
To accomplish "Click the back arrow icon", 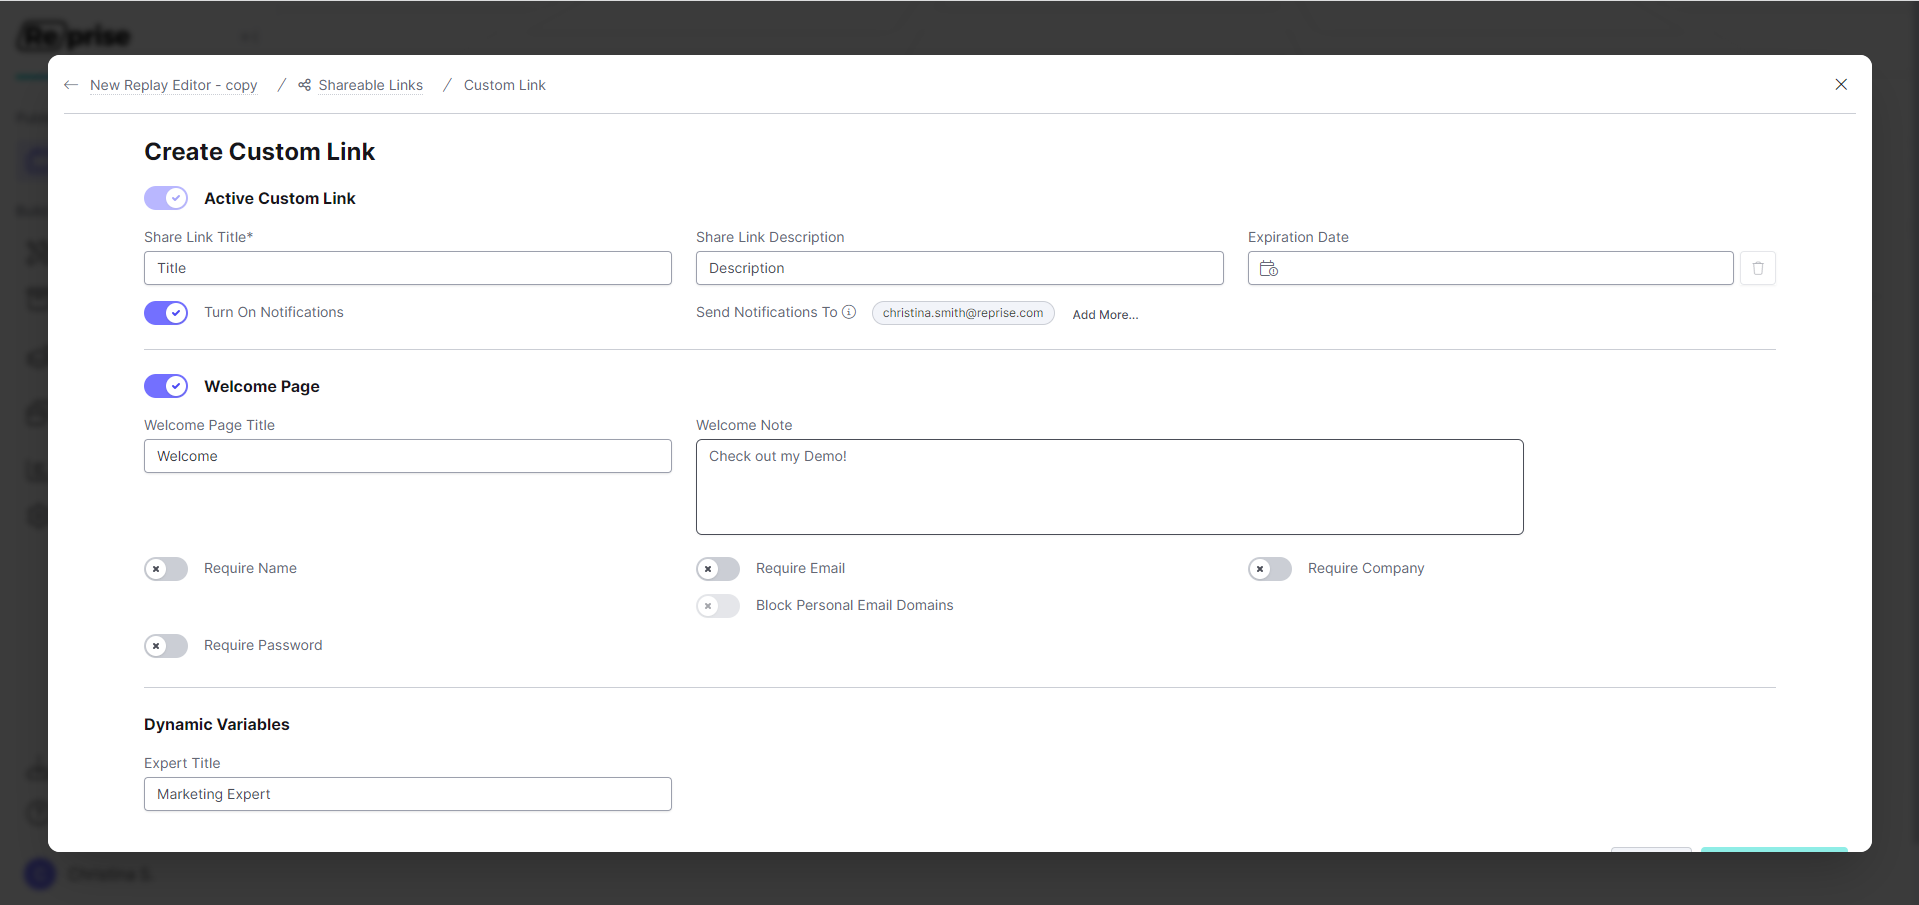I will pyautogui.click(x=71, y=85).
